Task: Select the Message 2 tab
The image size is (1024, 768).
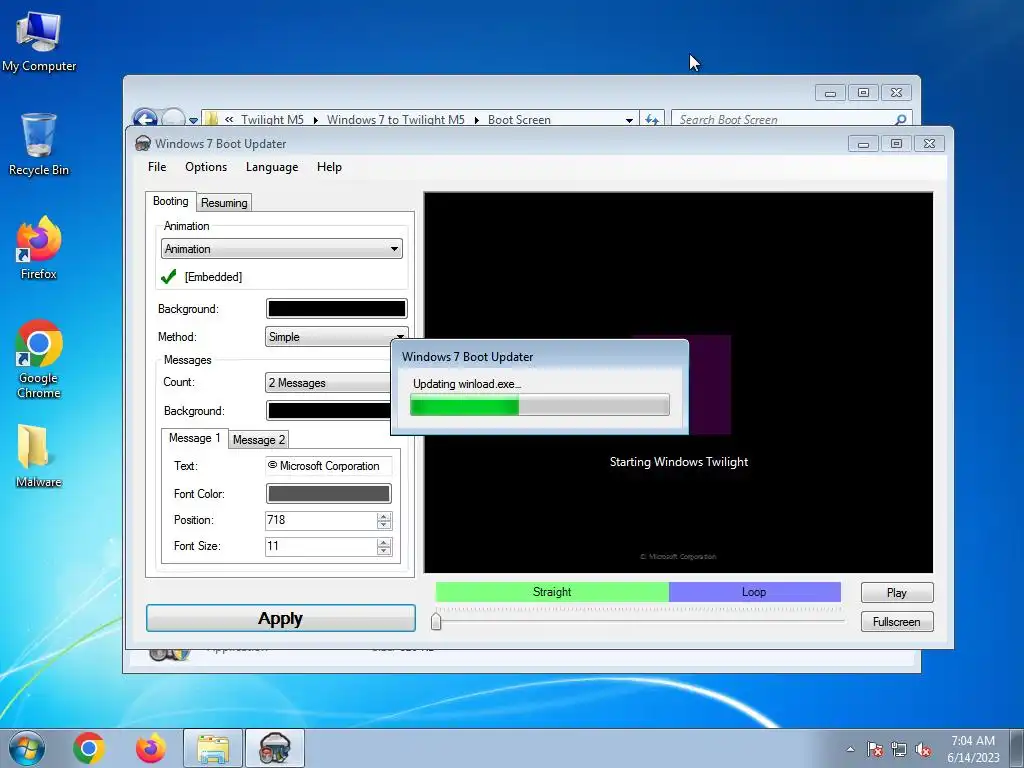Action: pos(259,440)
